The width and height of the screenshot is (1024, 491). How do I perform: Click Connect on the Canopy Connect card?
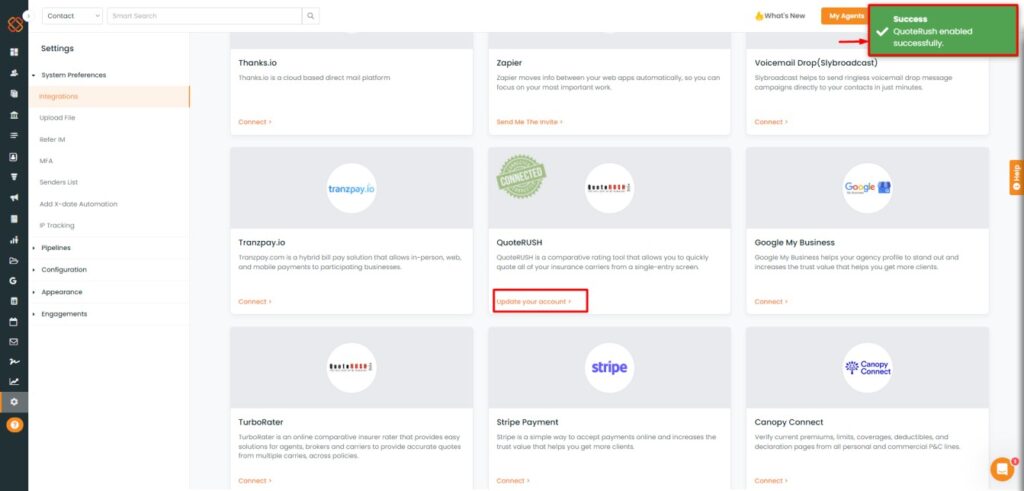coord(771,481)
